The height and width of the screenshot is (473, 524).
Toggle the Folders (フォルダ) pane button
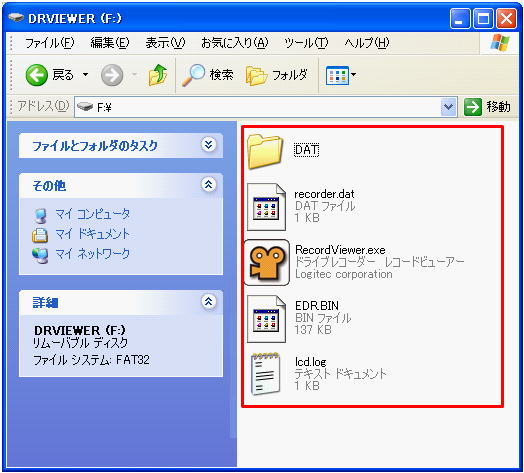pyautogui.click(x=276, y=75)
